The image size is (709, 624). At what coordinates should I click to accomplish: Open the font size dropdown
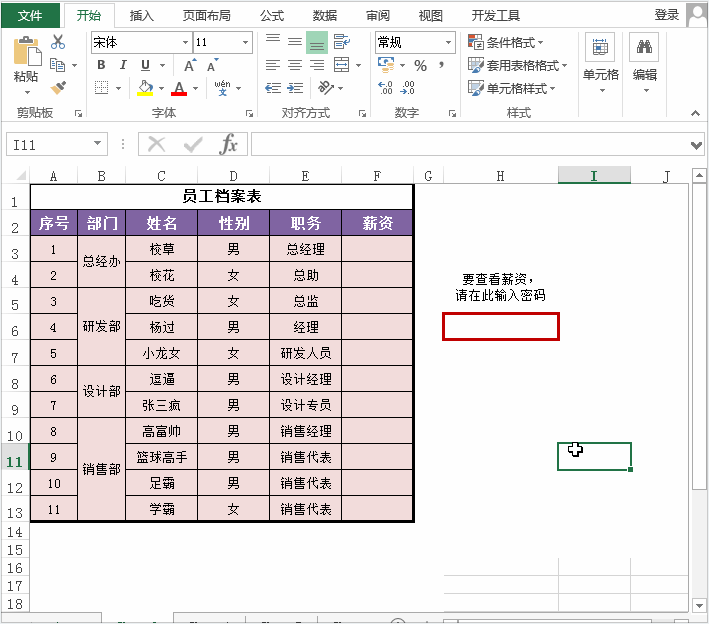coord(246,43)
